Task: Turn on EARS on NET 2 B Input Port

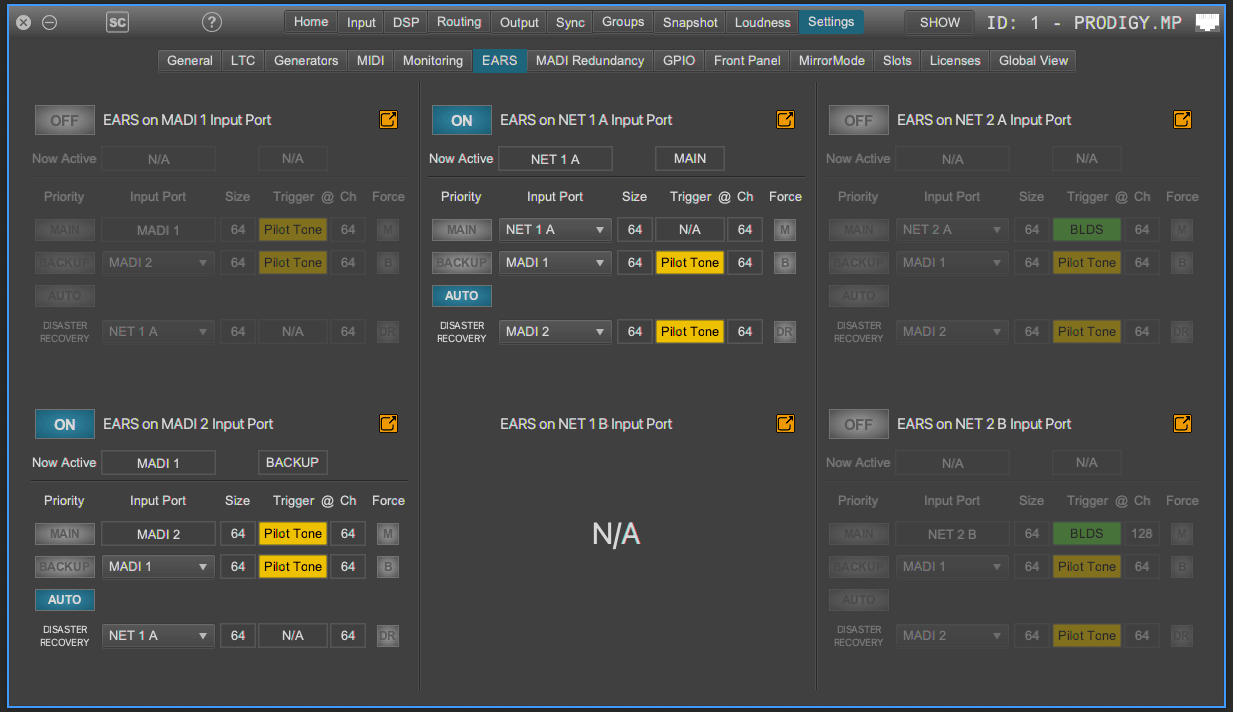Action: point(859,424)
